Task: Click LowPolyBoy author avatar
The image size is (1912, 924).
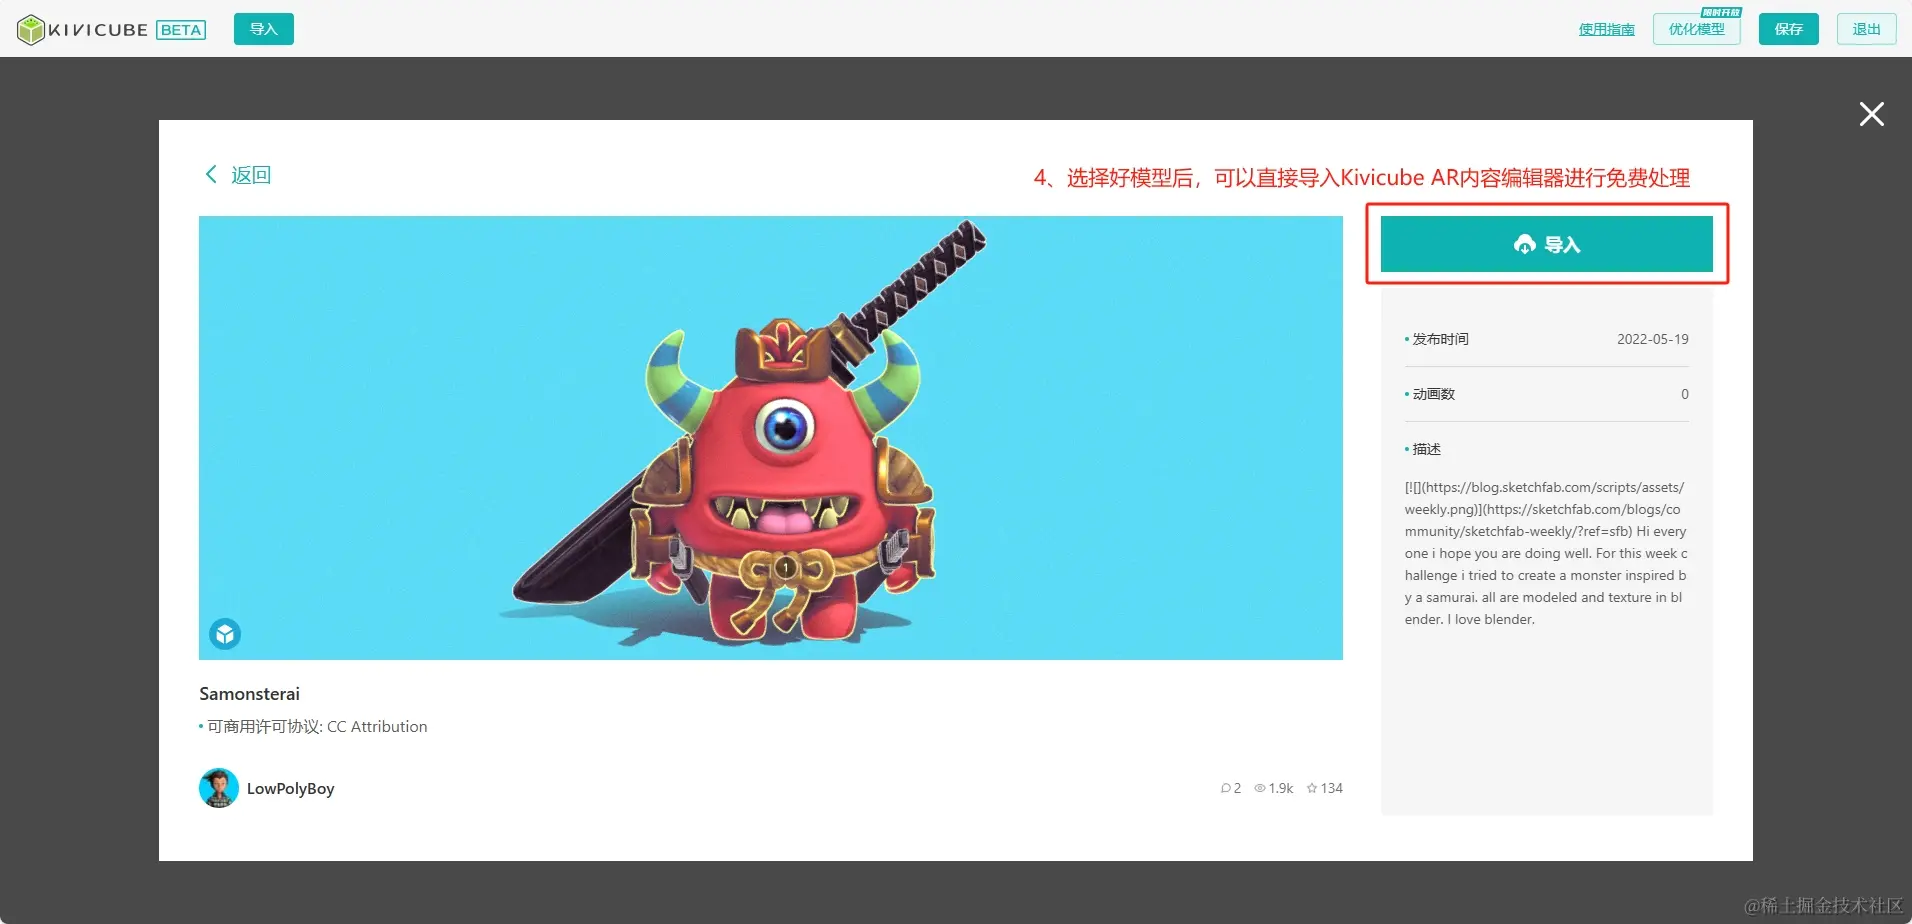Action: (x=219, y=788)
